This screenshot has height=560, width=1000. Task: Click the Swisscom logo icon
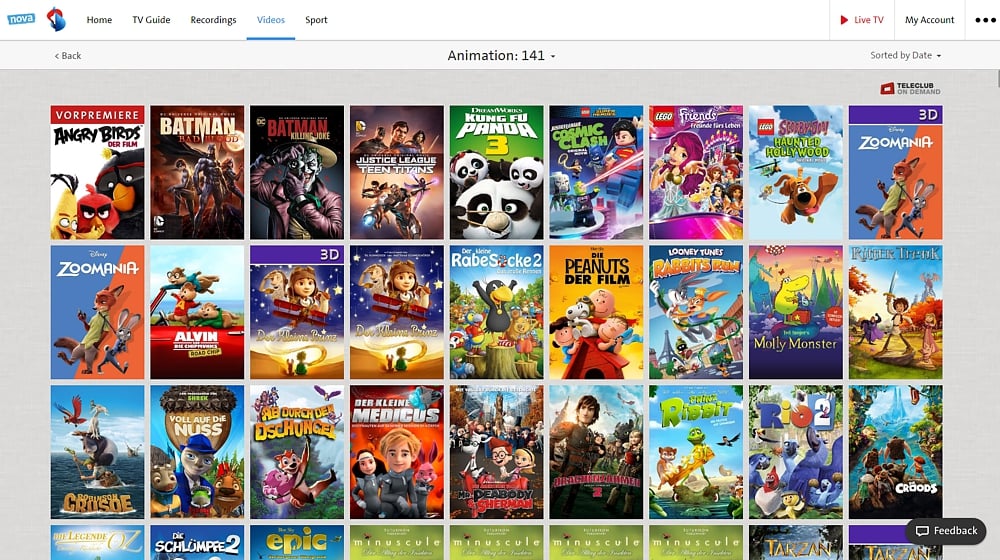57,20
